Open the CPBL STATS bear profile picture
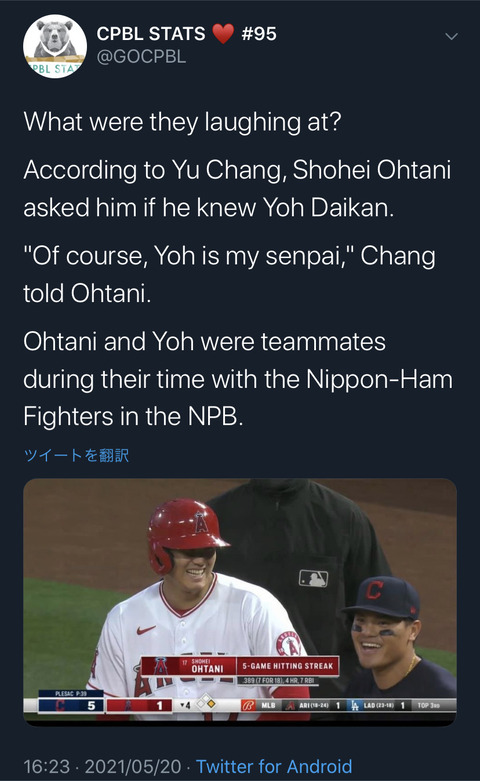This screenshot has width=480, height=781. pyautogui.click(x=55, y=46)
